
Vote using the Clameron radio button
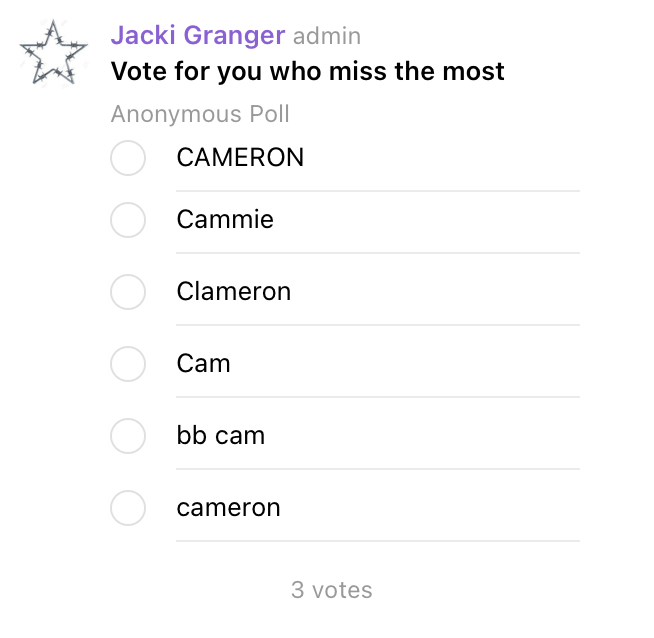click(128, 292)
